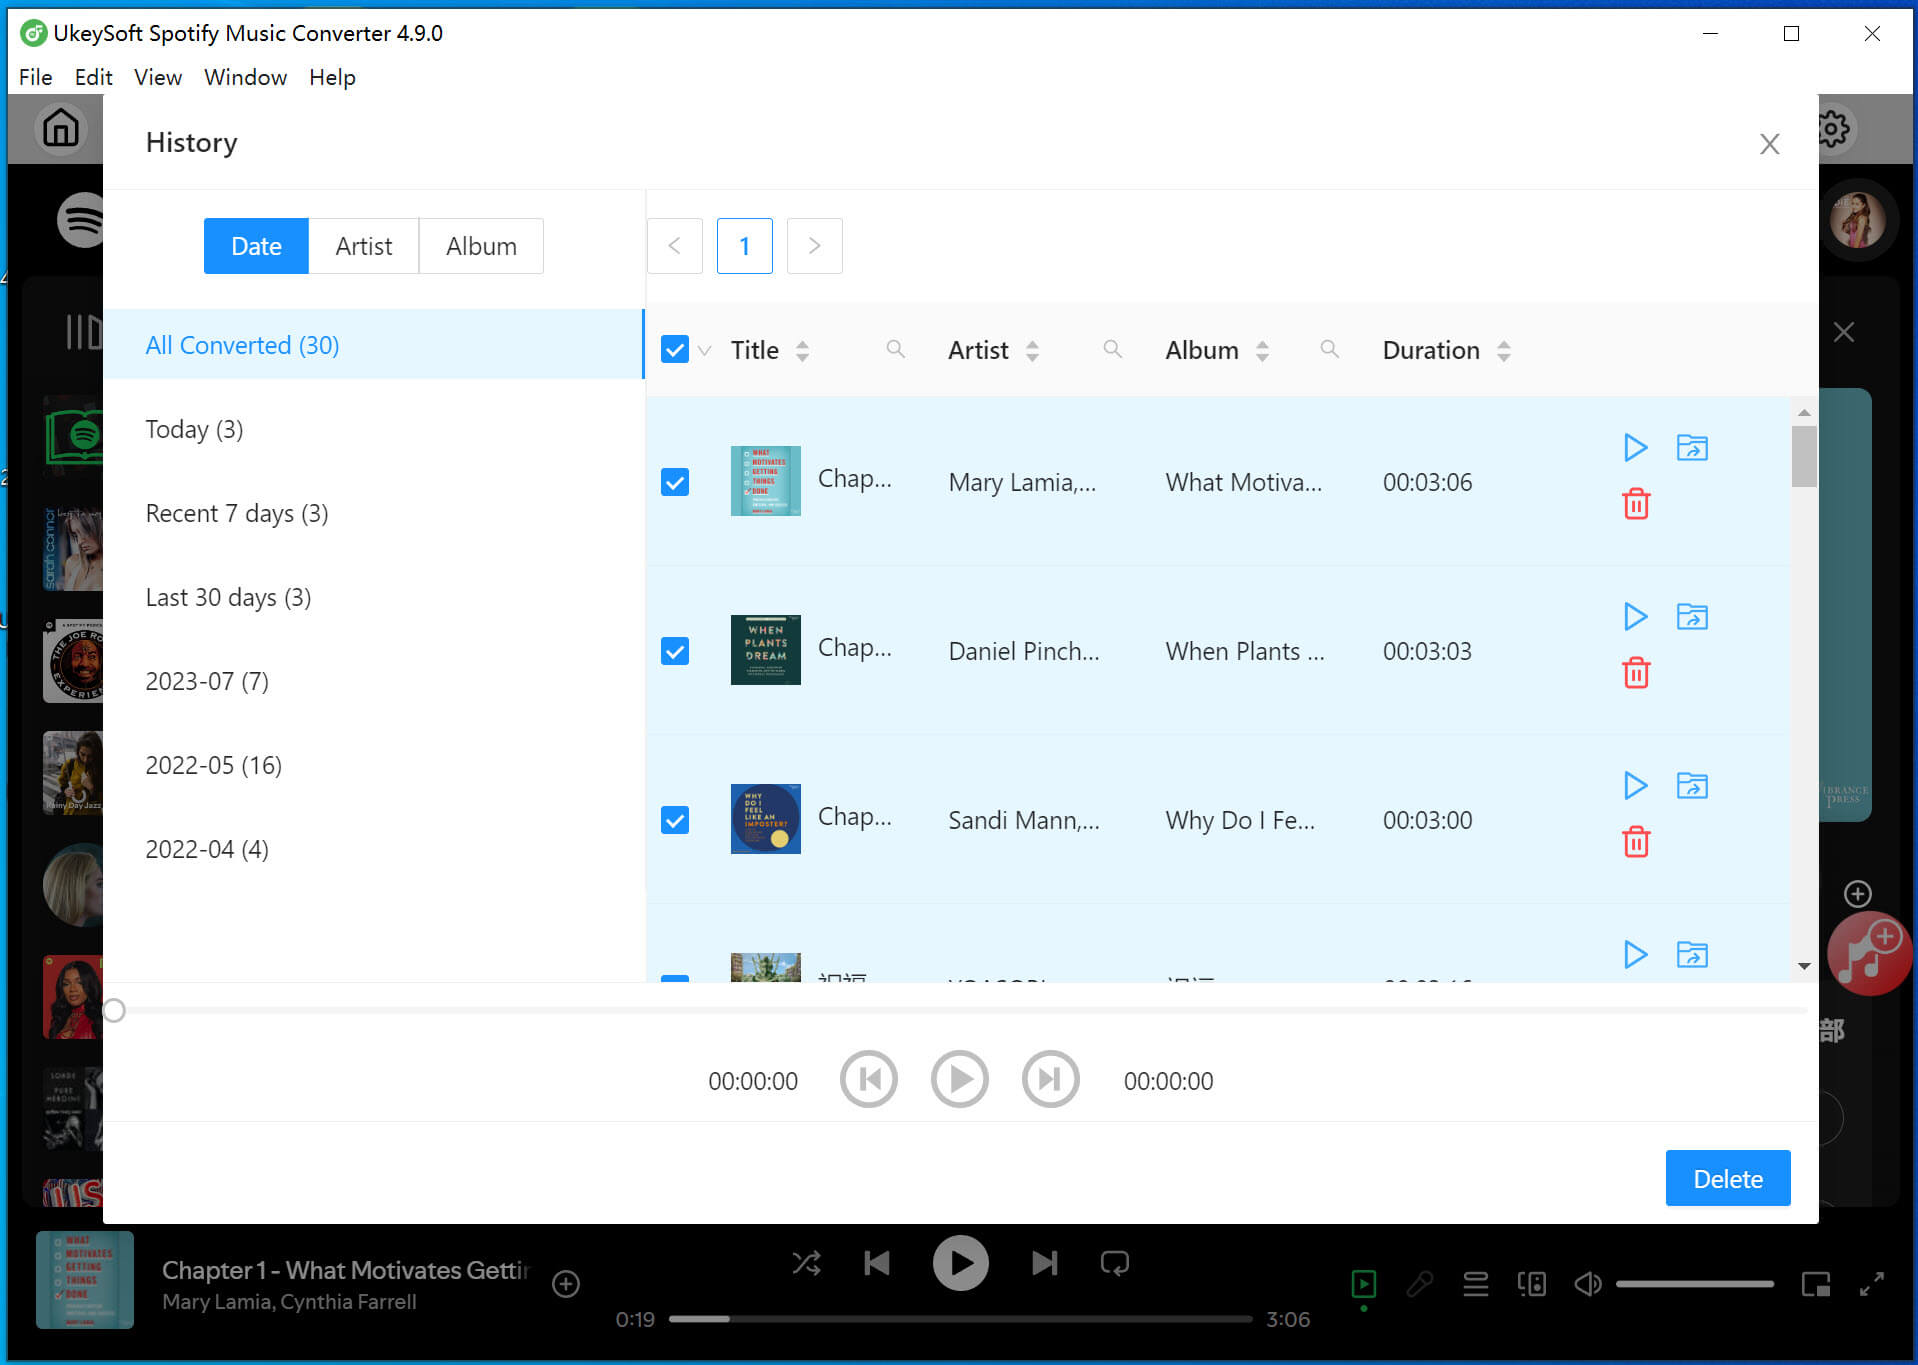Play the track in Spotify bottom bar

point(960,1263)
